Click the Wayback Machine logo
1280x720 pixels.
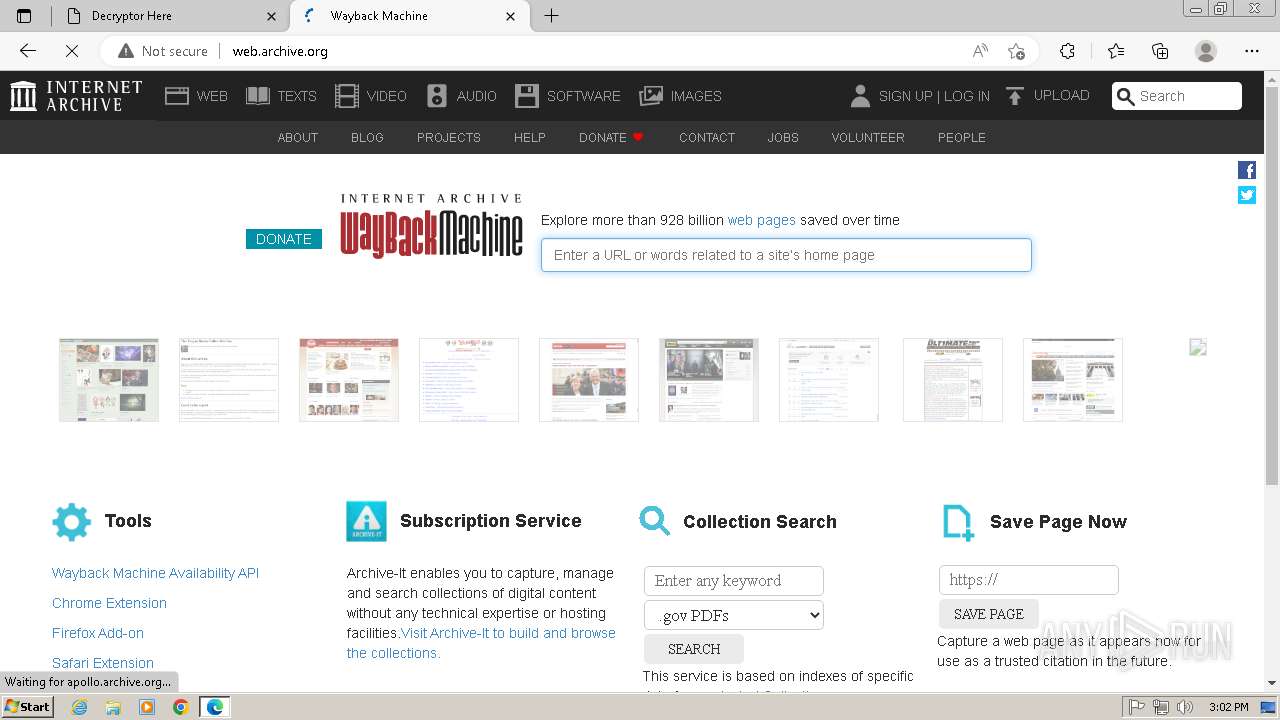[x=431, y=226]
